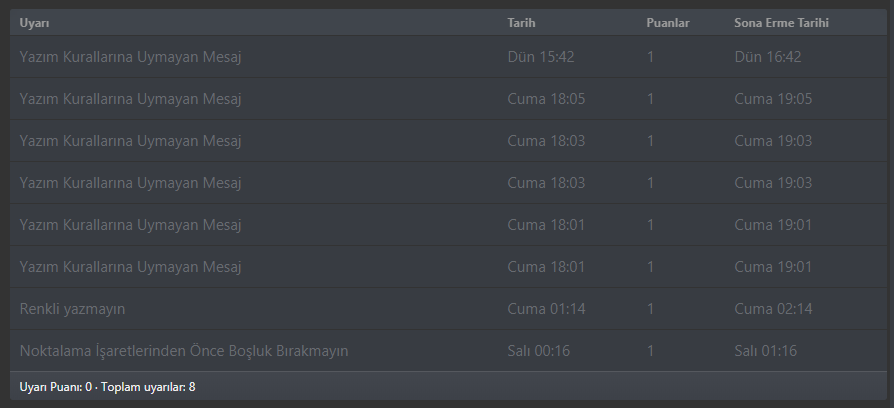This screenshot has width=894, height=408.
Task: Click the "Sona Erme Tarihi" column header
Action: tap(781, 23)
